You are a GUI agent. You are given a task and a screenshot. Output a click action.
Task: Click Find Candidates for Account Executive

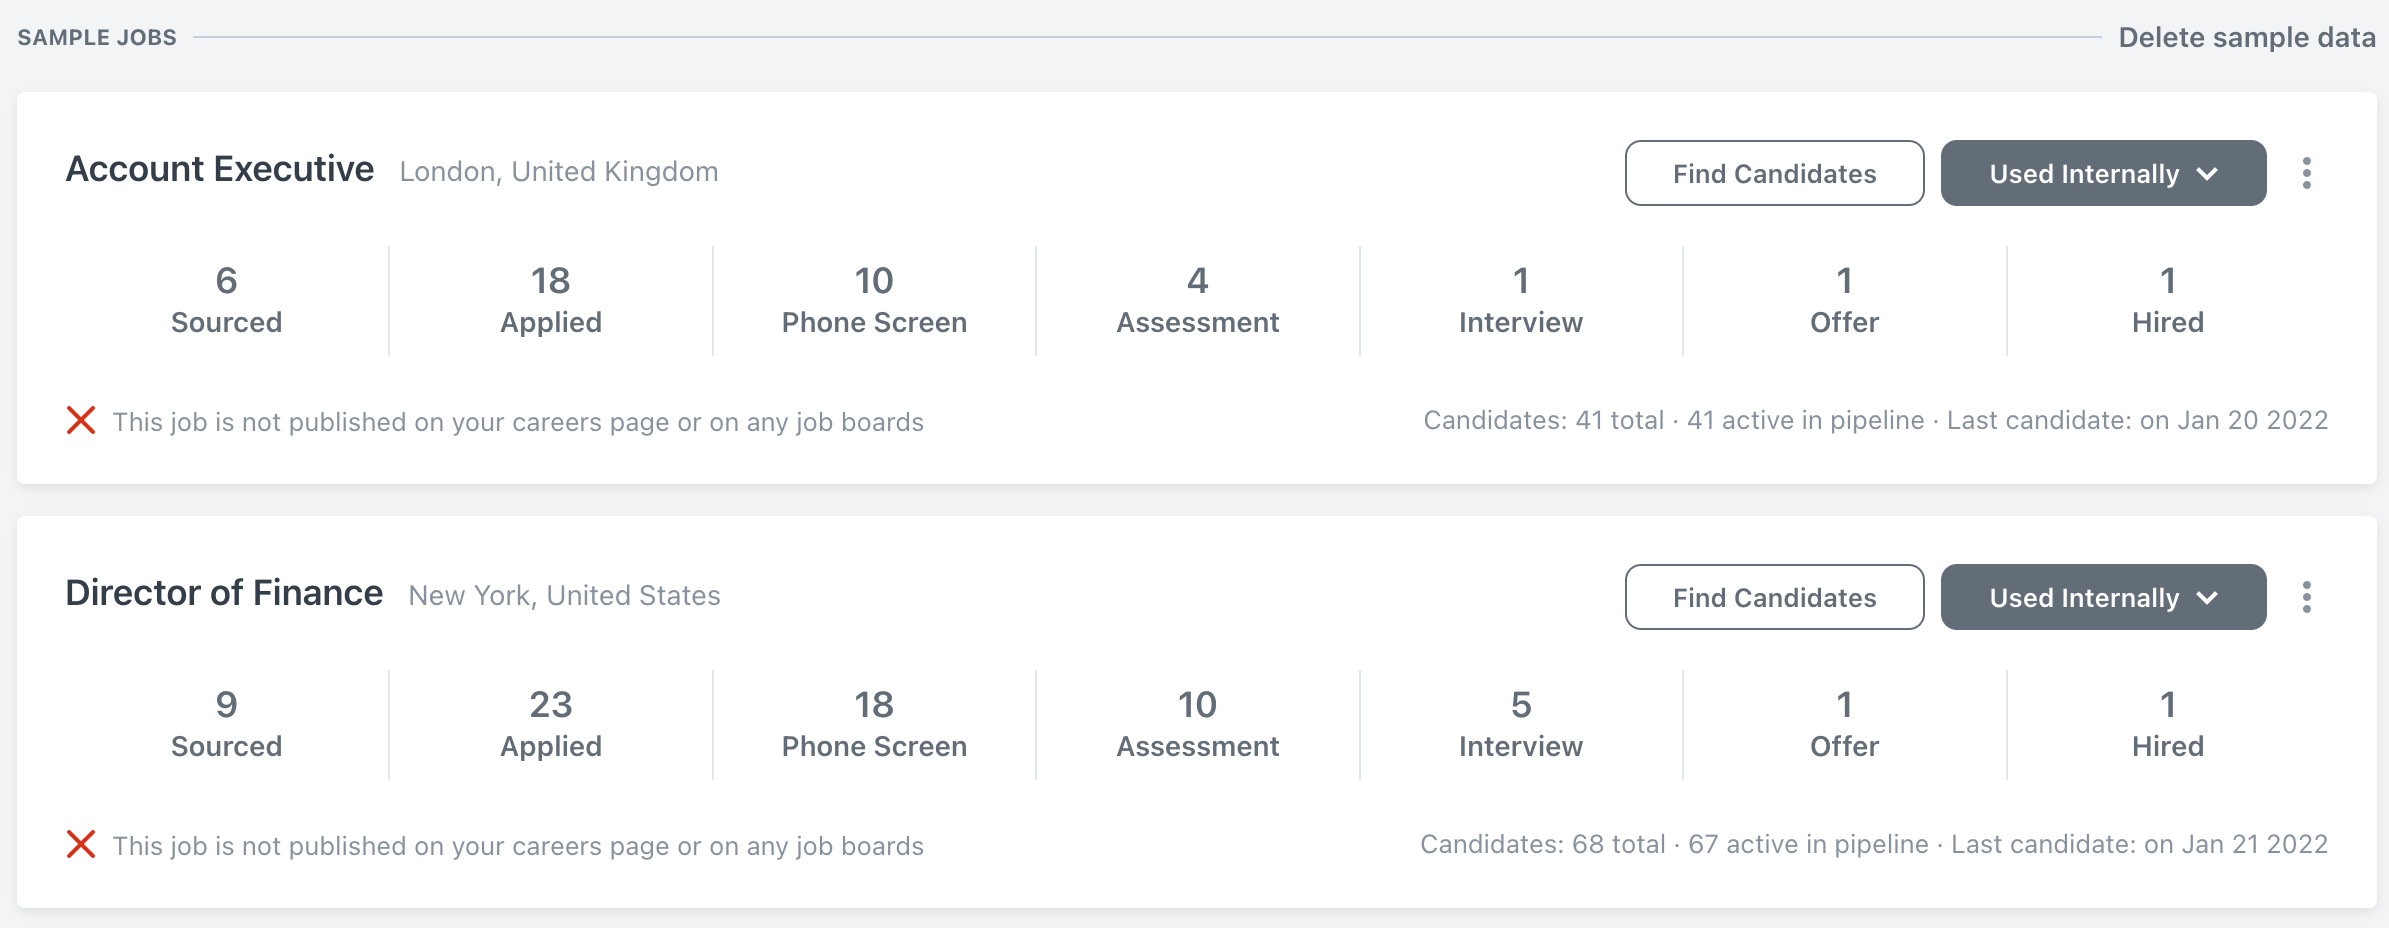pos(1773,172)
